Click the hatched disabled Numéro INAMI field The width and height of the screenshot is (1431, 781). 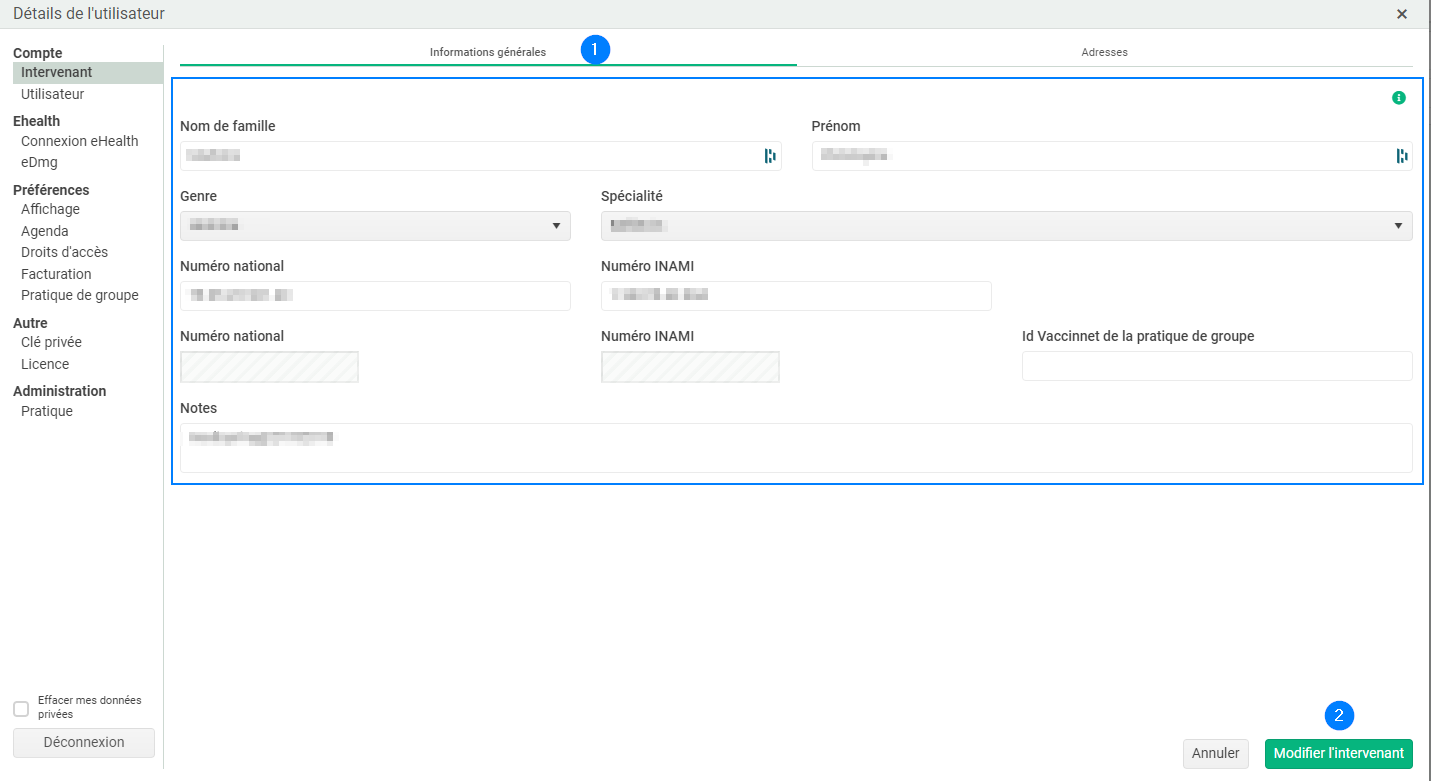point(690,367)
